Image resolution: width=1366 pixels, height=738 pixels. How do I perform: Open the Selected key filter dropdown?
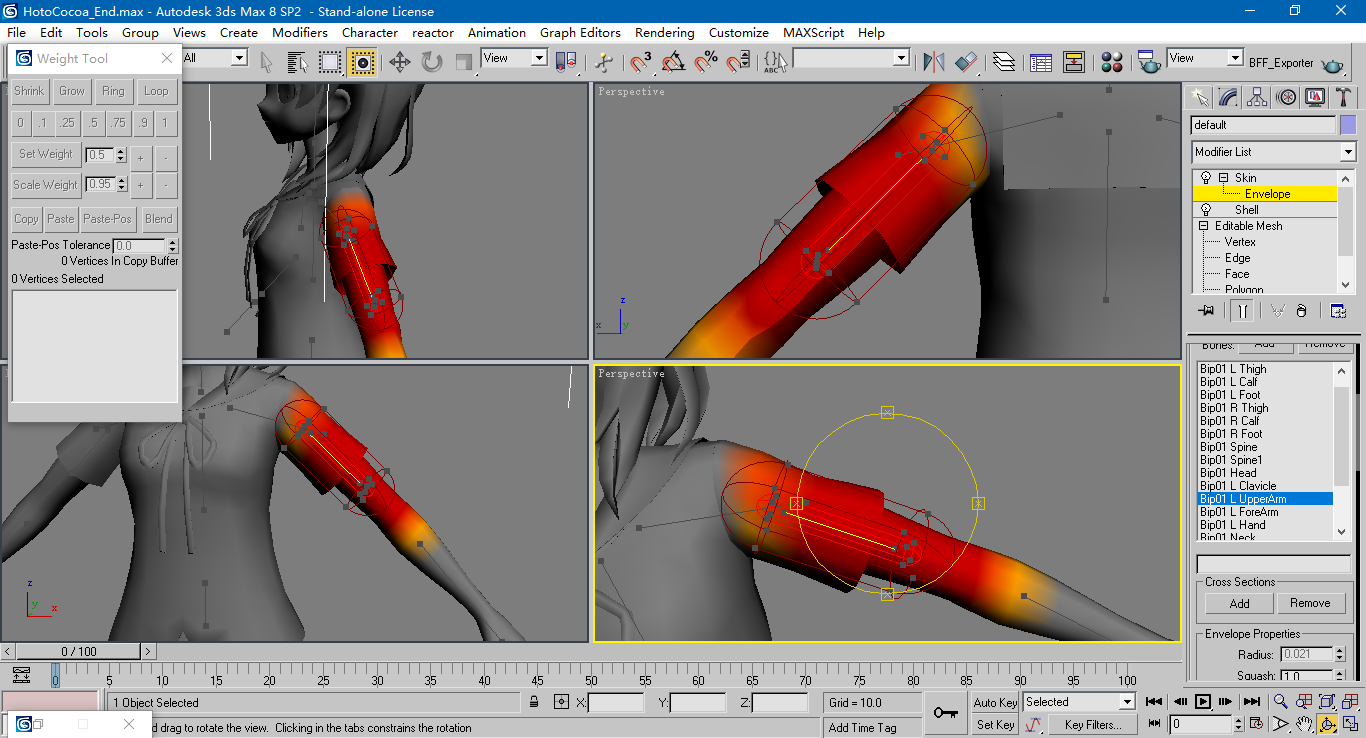(x=1127, y=702)
